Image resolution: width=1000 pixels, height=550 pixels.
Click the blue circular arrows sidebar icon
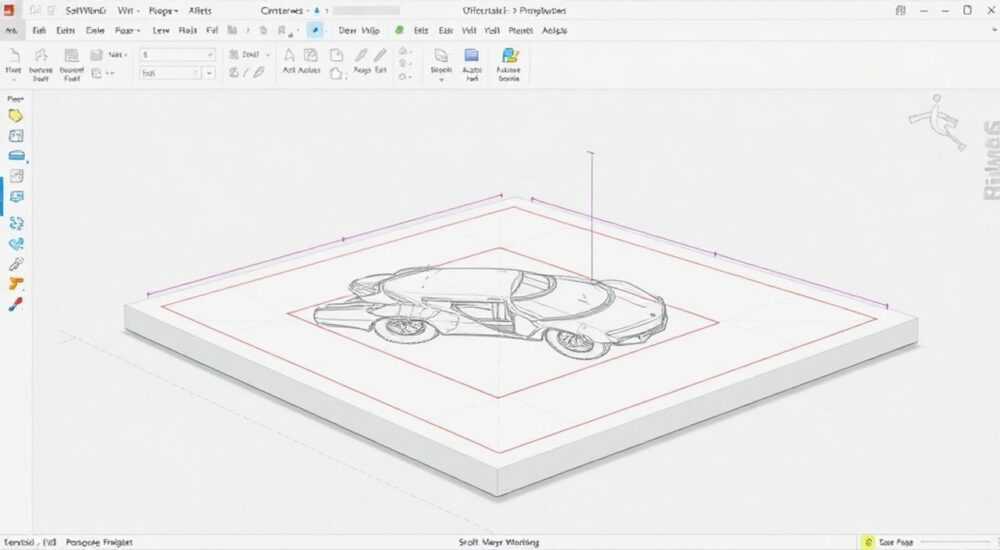pos(16,223)
